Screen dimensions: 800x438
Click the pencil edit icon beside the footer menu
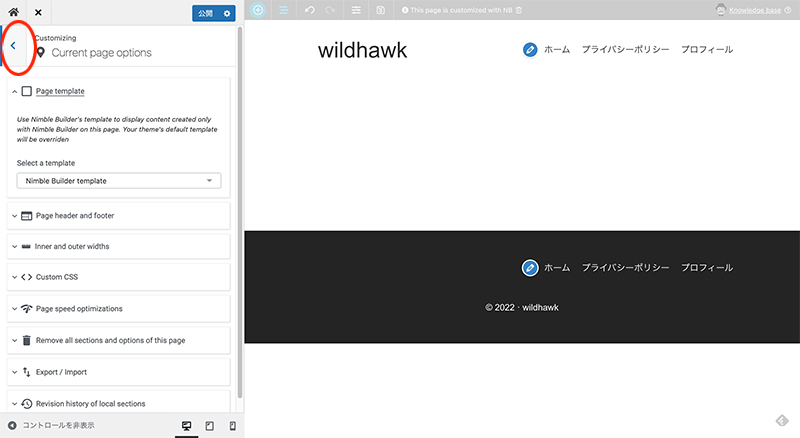click(x=530, y=267)
